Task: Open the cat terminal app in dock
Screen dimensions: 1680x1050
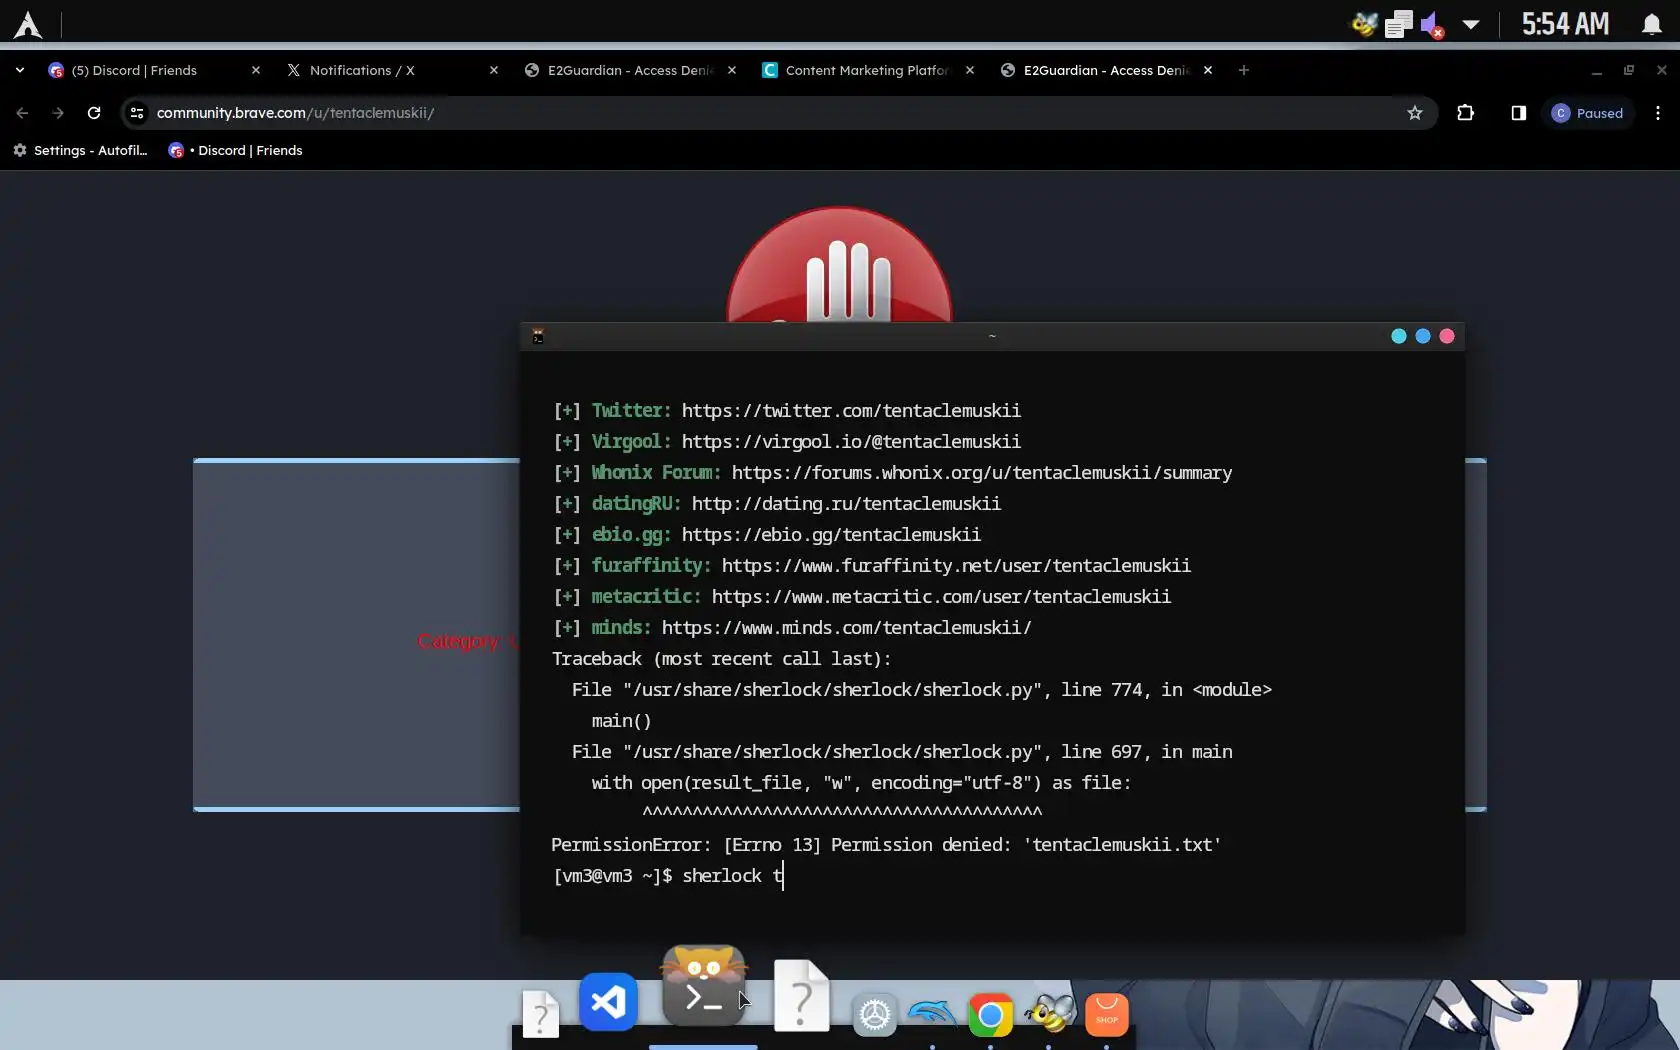Action: (x=704, y=986)
